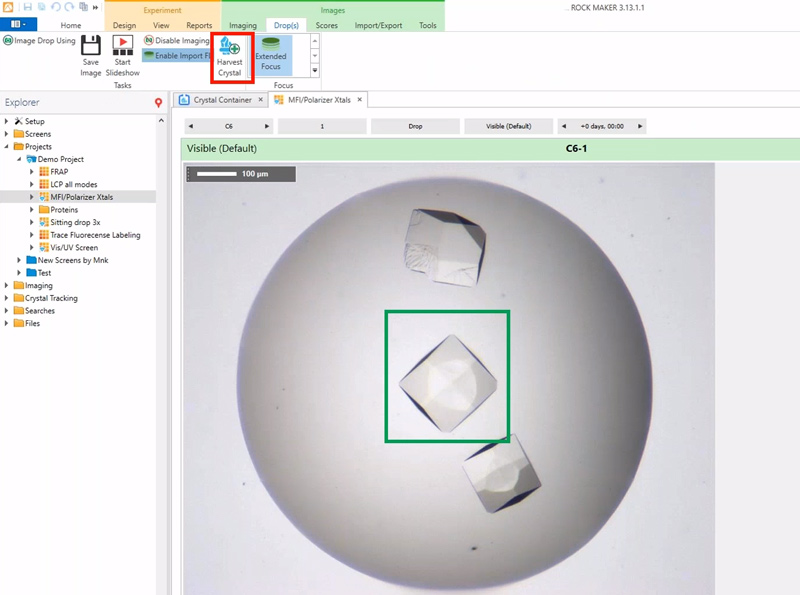The width and height of the screenshot is (800, 595).
Task: Go to next well after C6
Action: 266,127
